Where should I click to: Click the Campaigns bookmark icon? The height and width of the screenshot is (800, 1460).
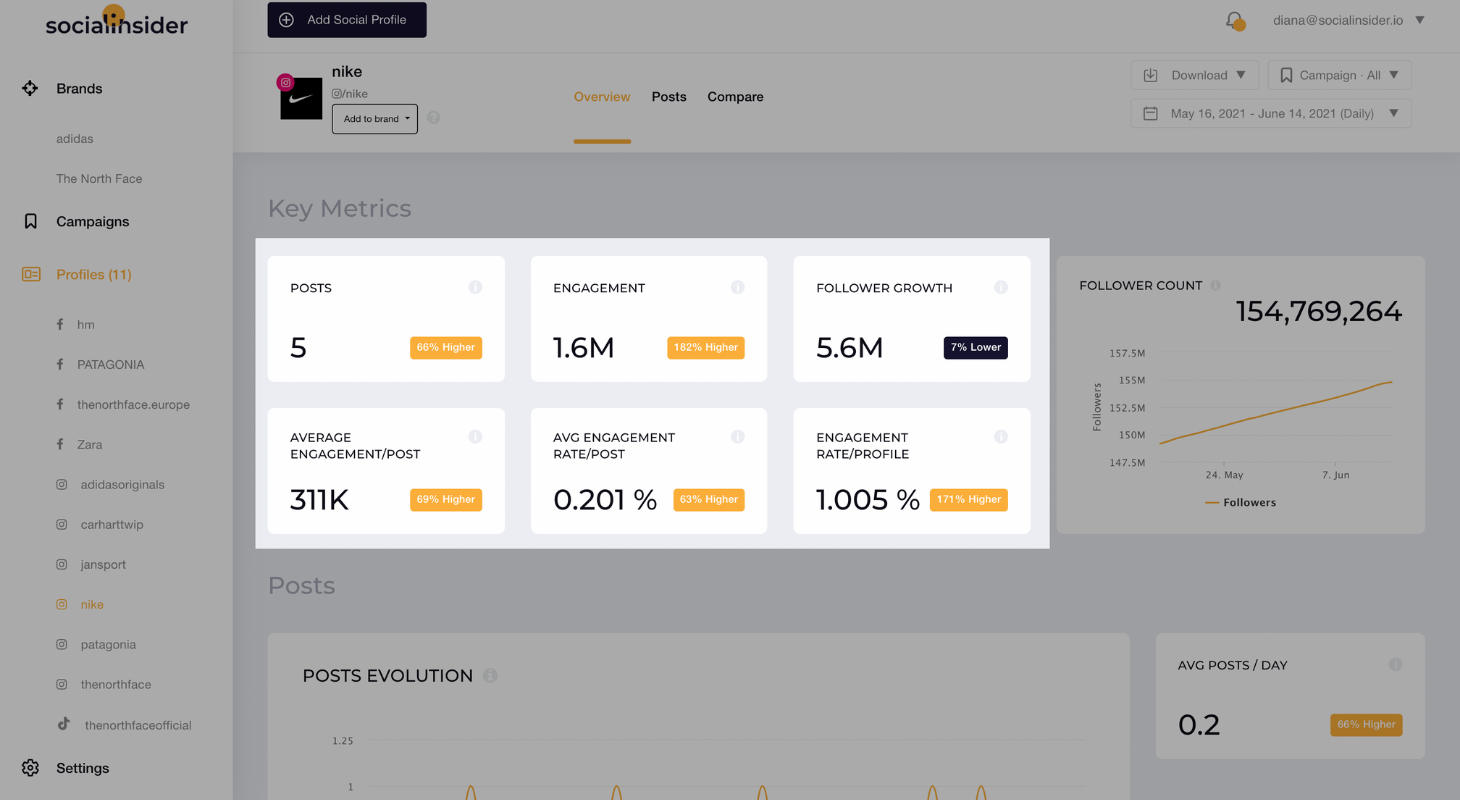30,221
